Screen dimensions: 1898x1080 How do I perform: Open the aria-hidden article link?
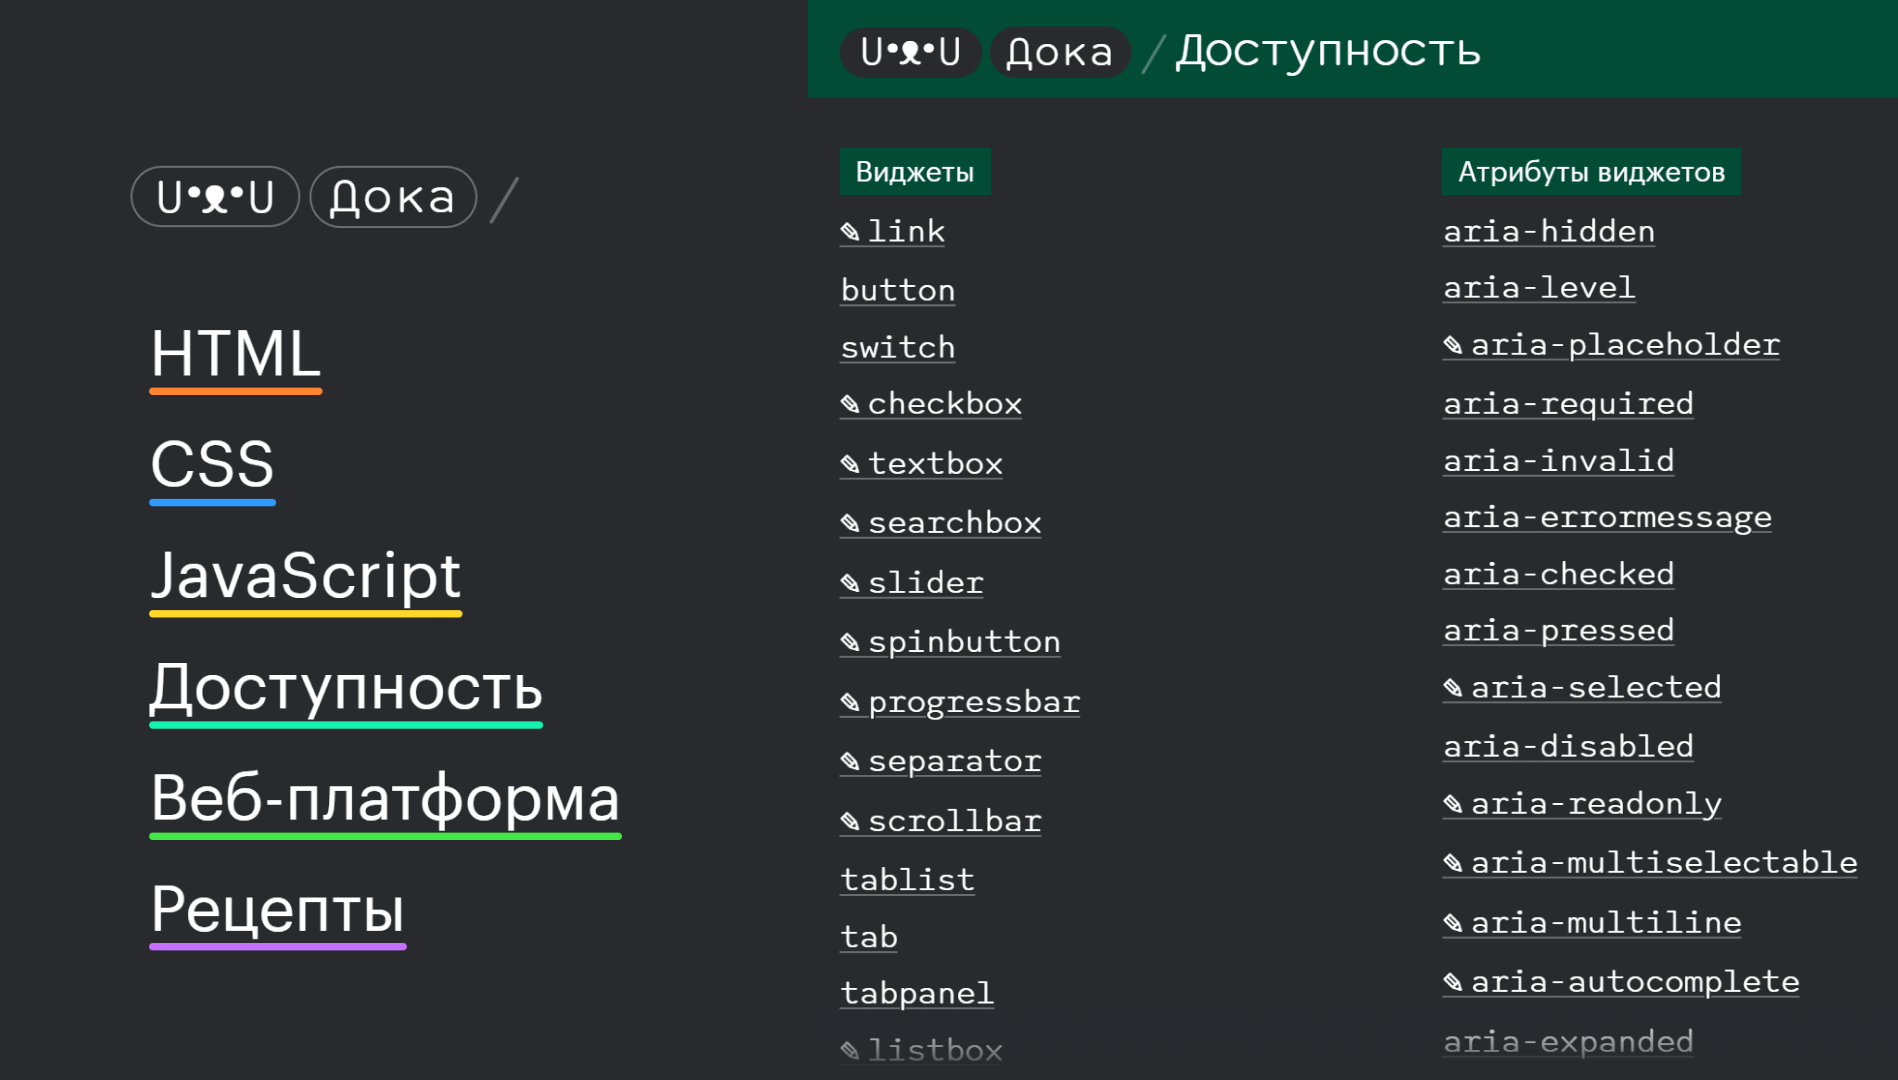tap(1548, 231)
